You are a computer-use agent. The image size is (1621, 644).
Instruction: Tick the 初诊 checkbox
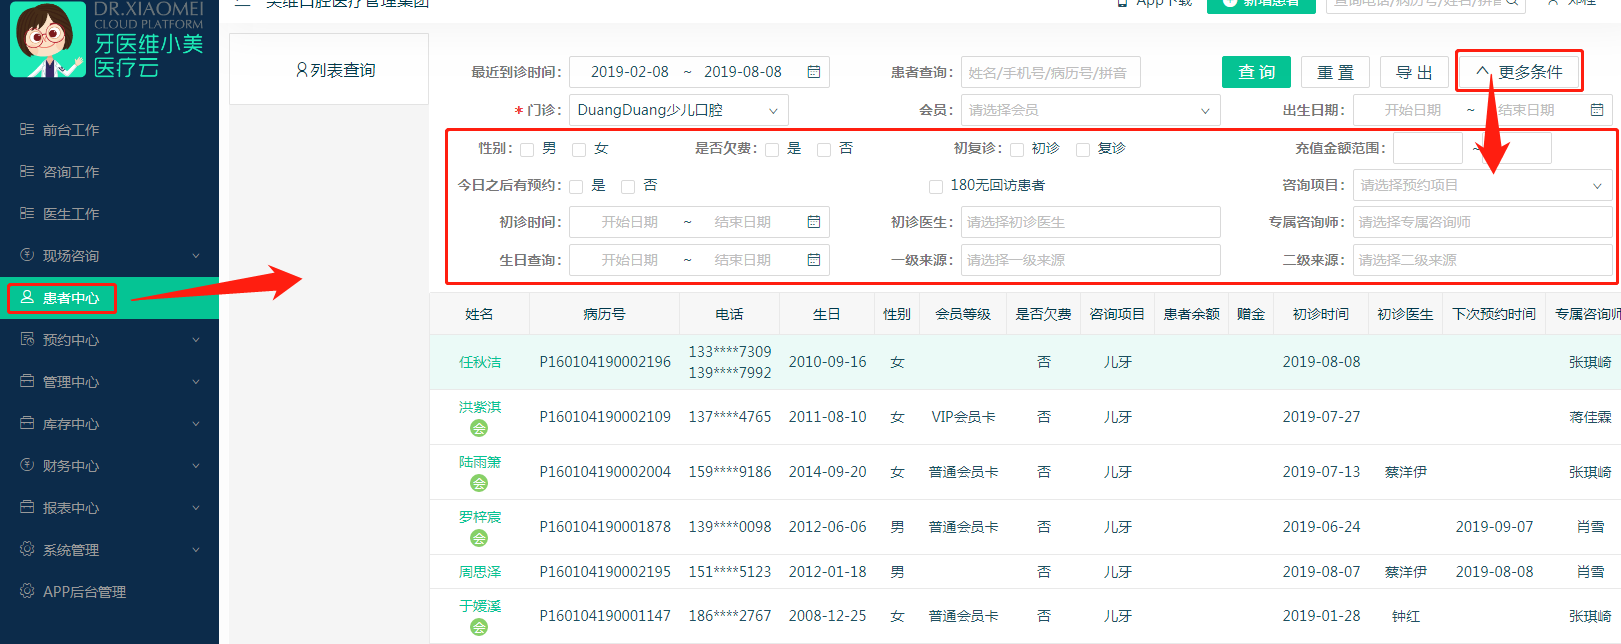tap(1017, 150)
